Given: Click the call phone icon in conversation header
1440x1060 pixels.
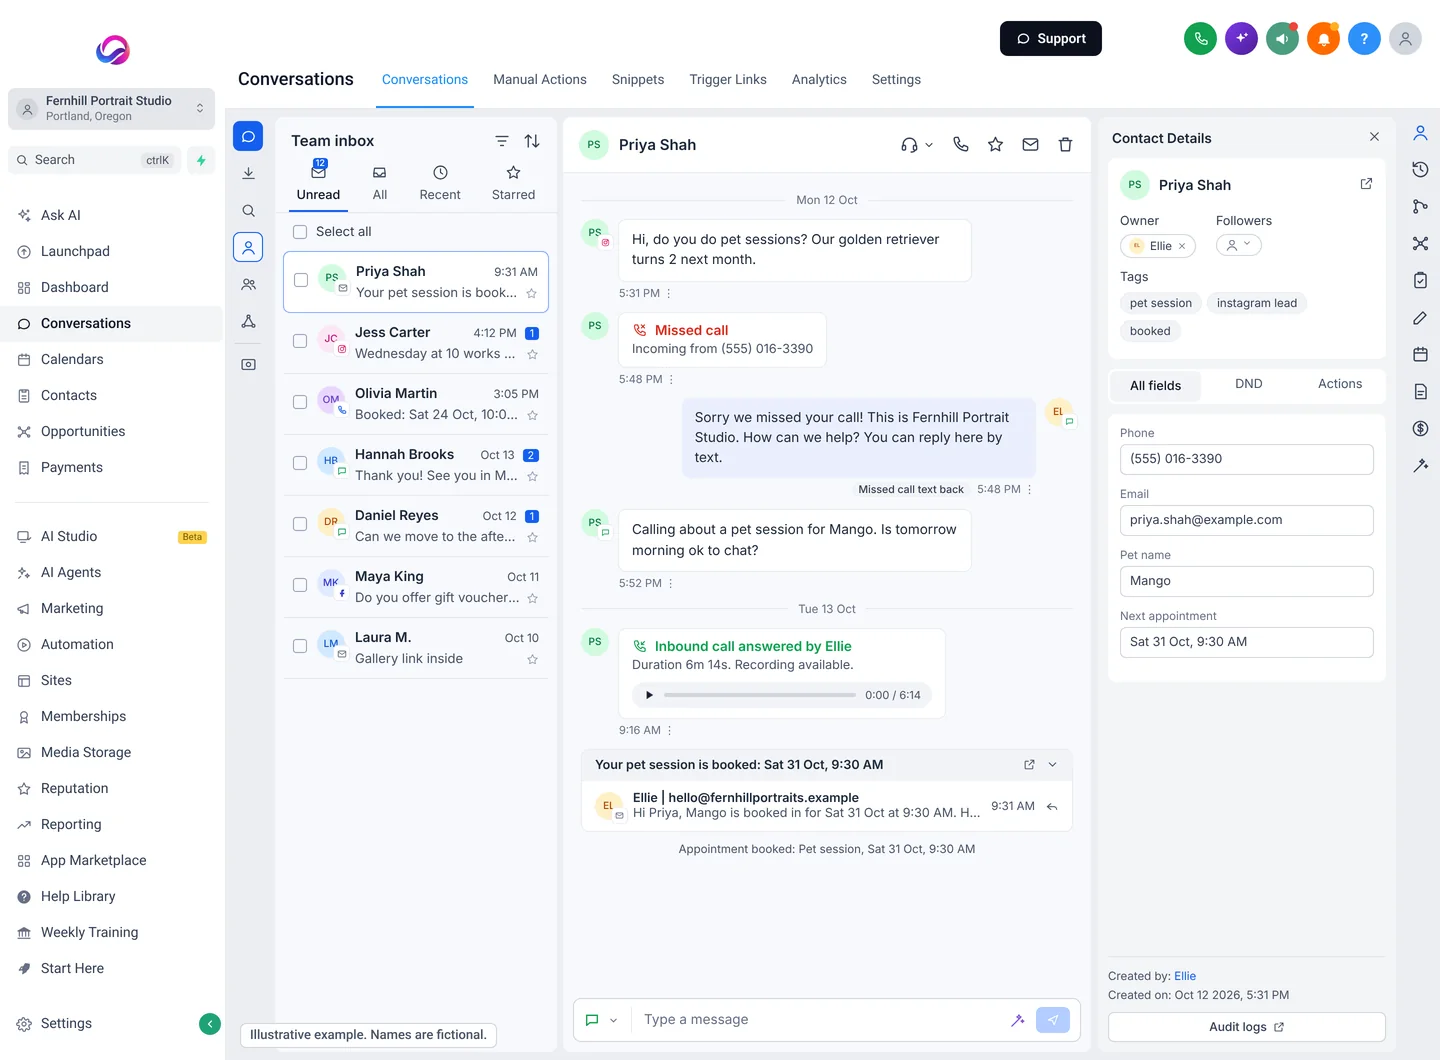Looking at the screenshot, I should [x=961, y=144].
